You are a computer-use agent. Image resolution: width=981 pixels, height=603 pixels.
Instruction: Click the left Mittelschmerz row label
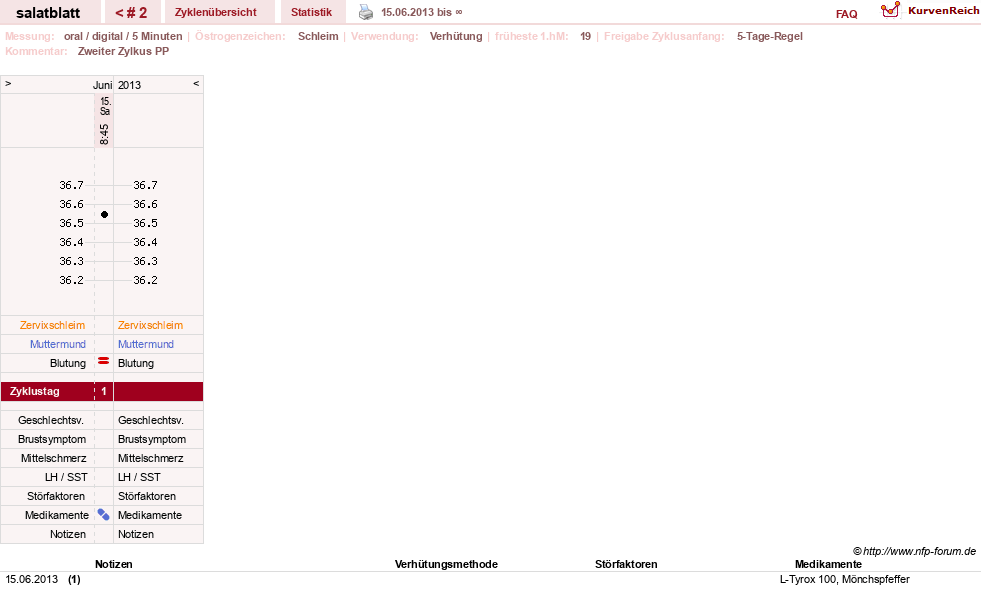point(53,459)
